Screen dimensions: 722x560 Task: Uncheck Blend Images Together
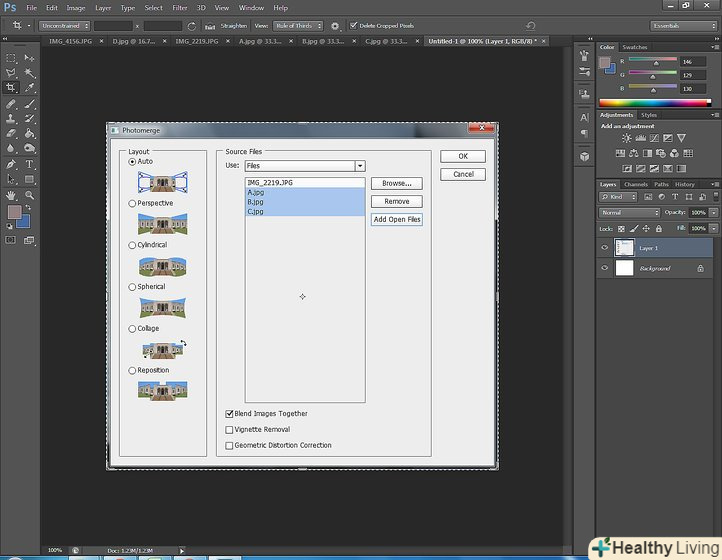[x=230, y=413]
